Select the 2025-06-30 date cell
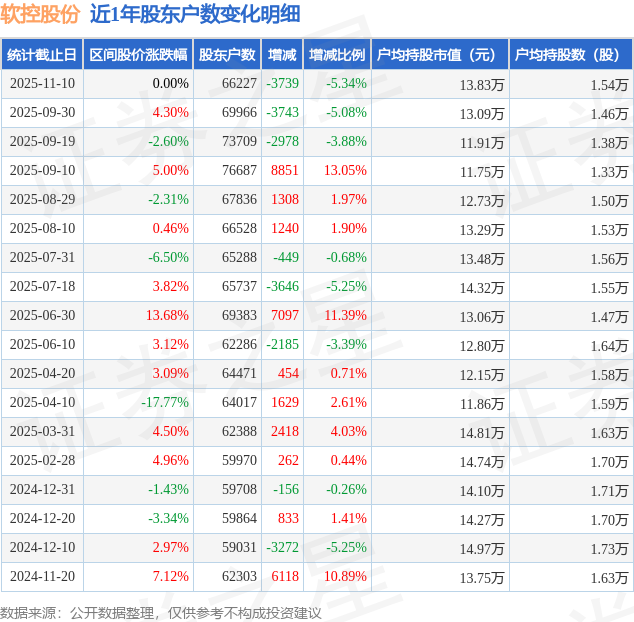Image resolution: width=634 pixels, height=622 pixels. pos(42,316)
